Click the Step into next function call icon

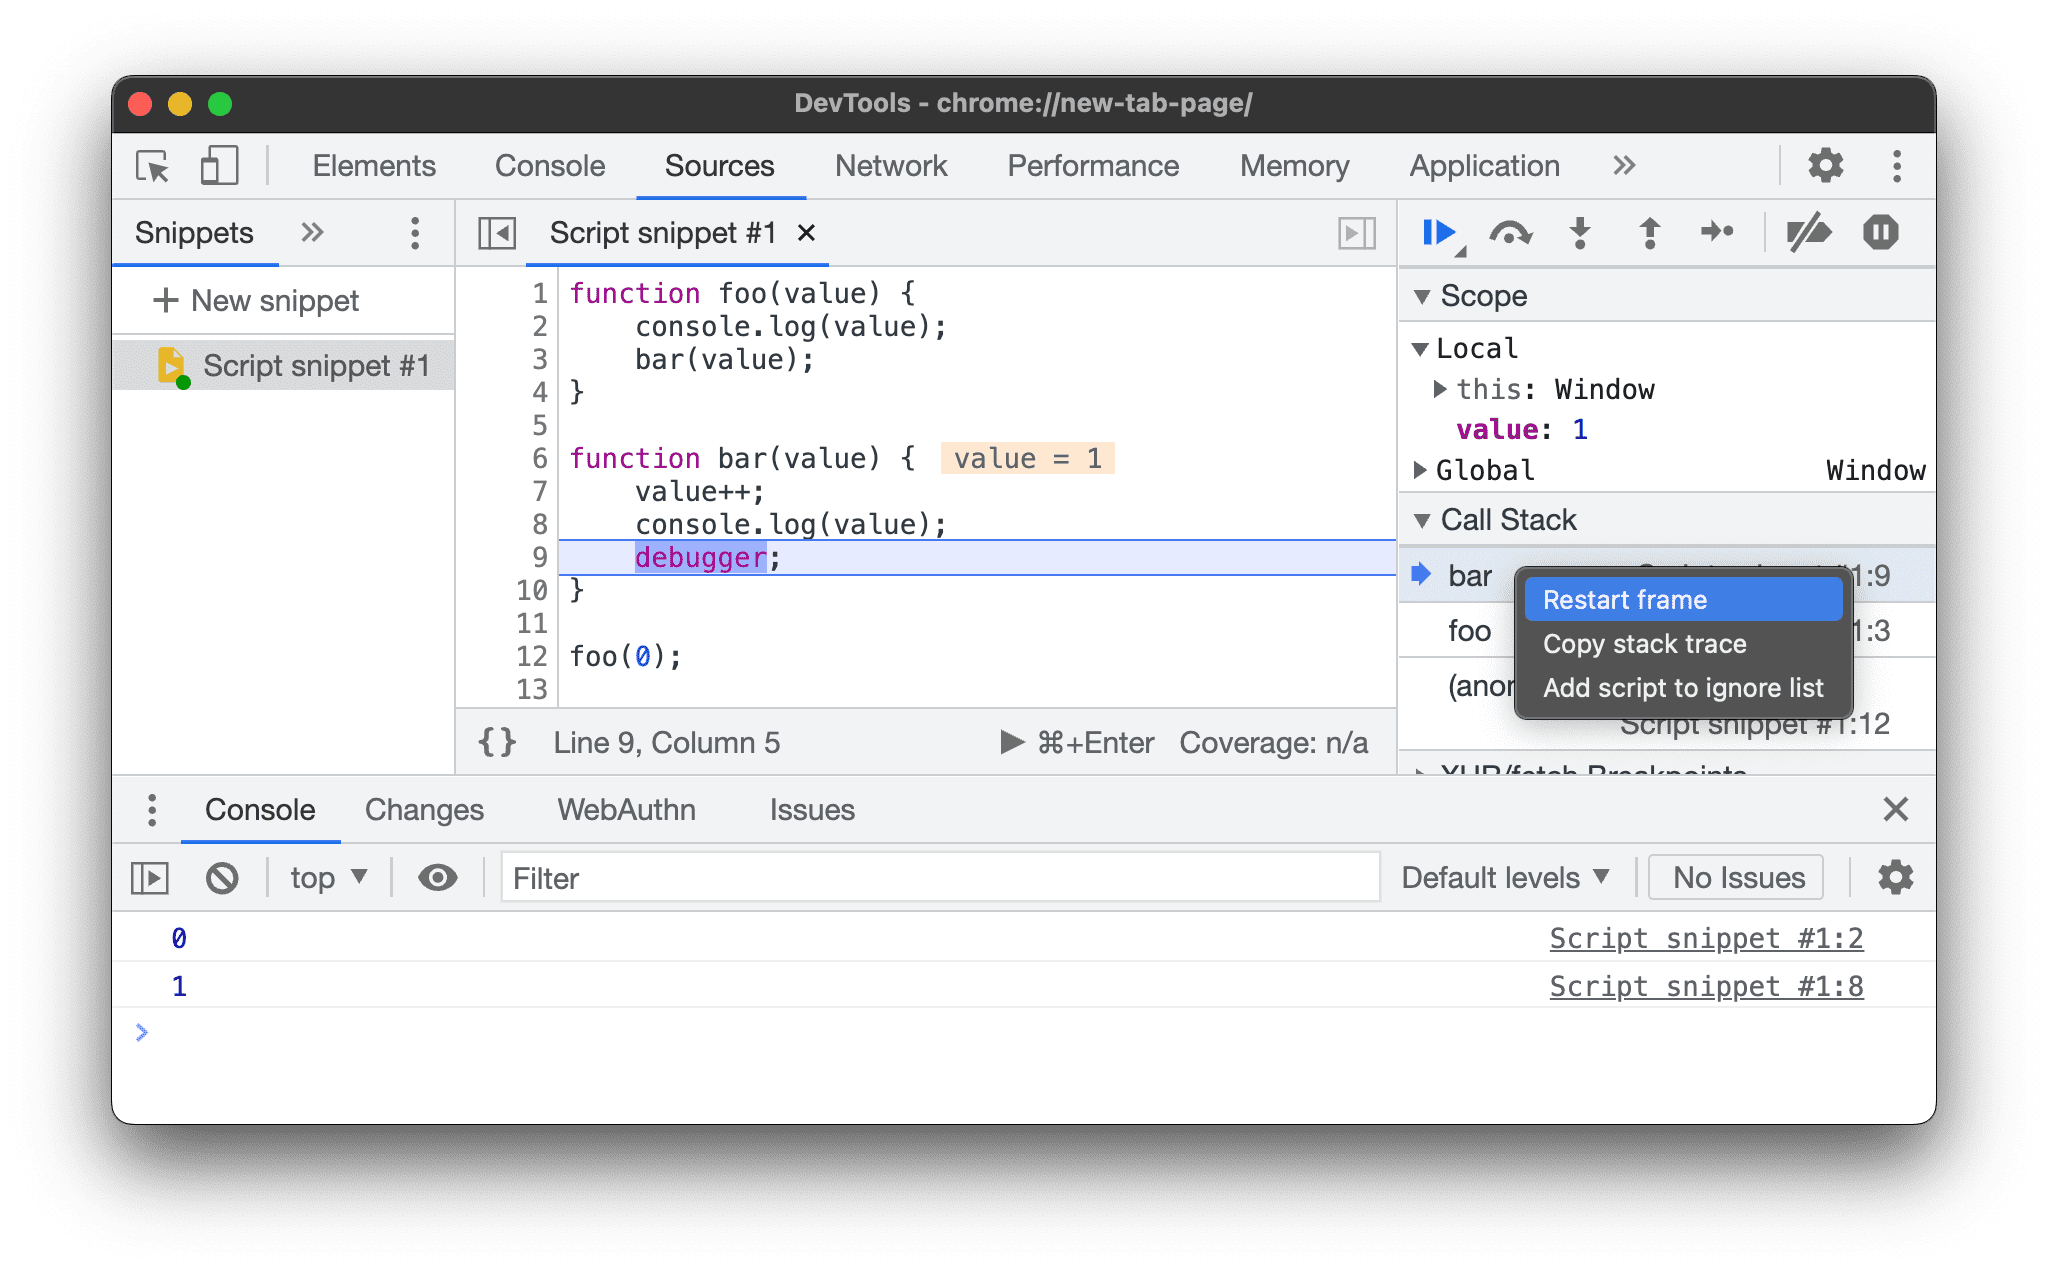pos(1579,234)
